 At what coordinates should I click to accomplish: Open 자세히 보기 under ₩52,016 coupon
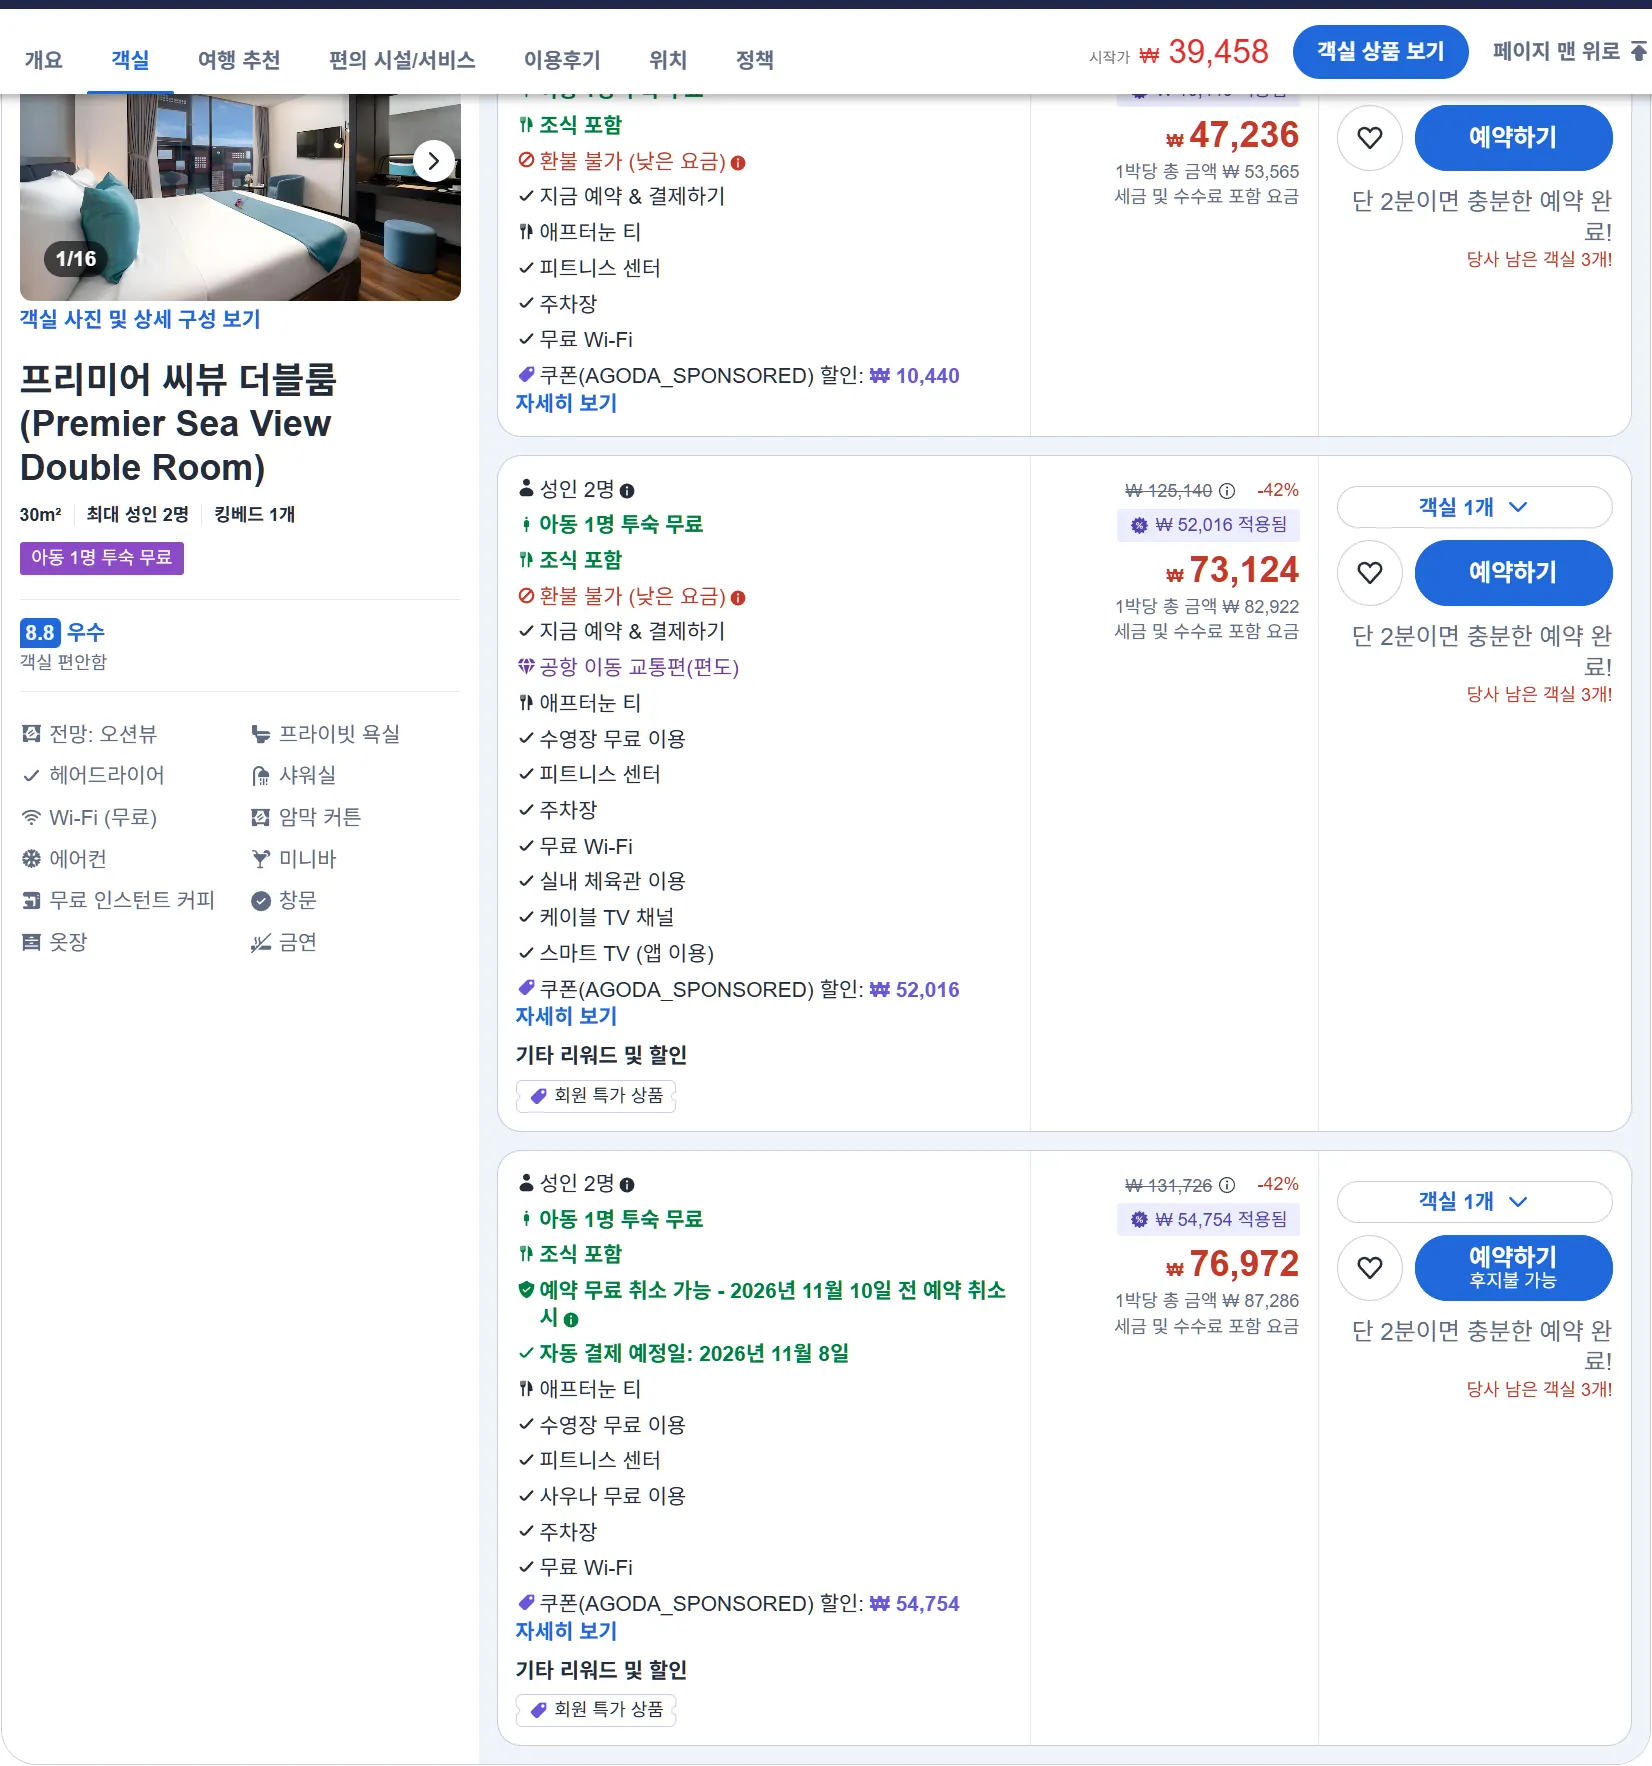(566, 1016)
